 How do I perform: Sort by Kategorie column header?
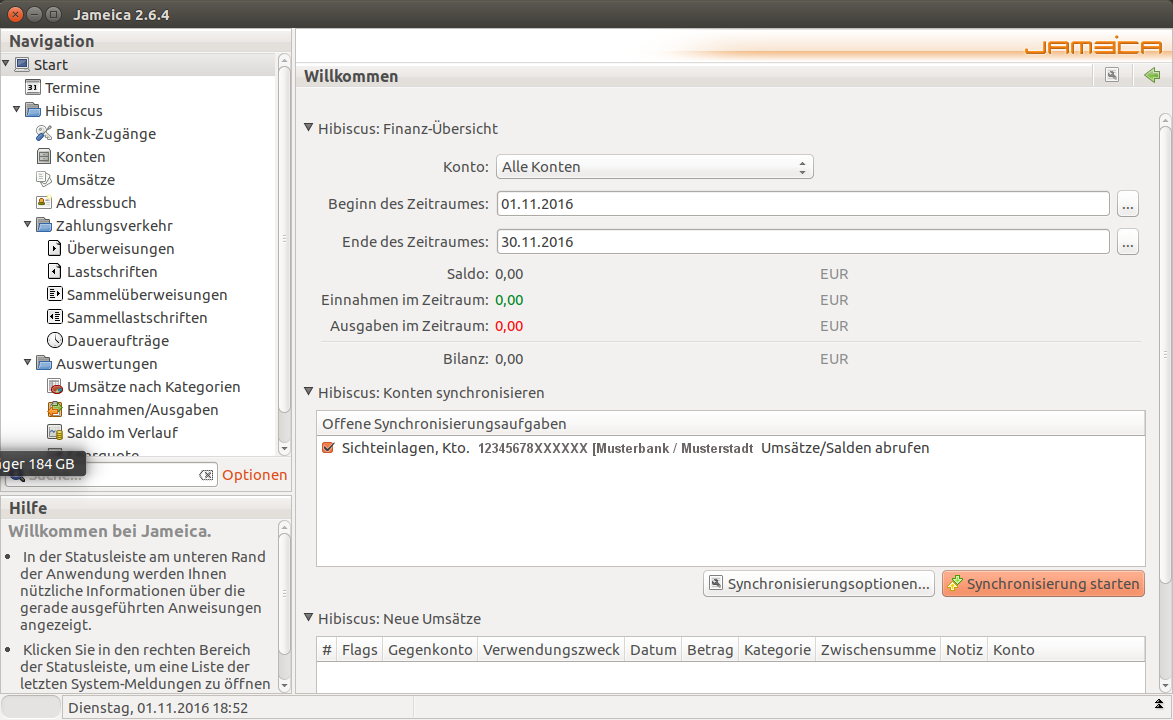[777, 650]
